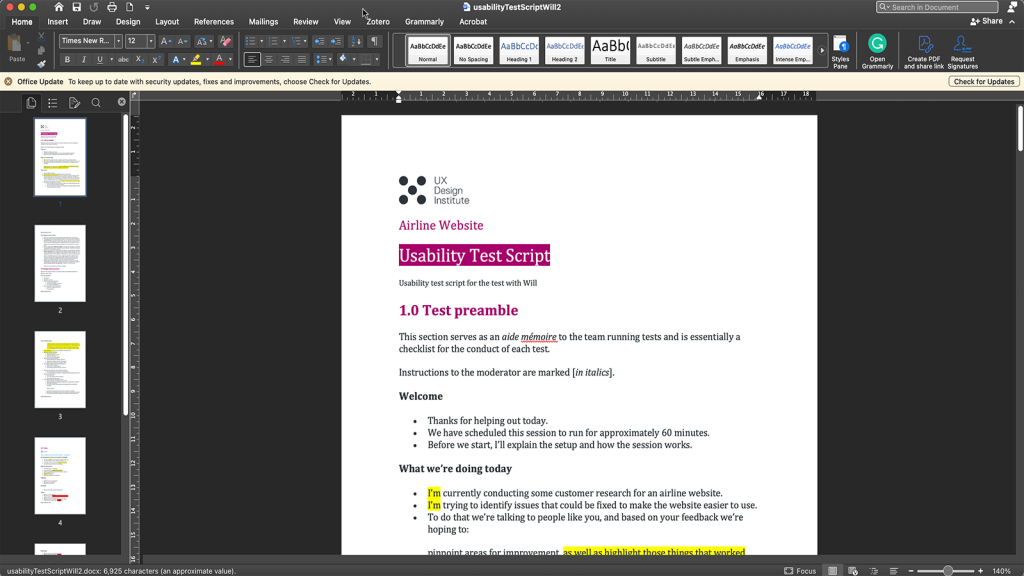Open the font size dropdown
This screenshot has width=1024, height=576.
(150, 42)
